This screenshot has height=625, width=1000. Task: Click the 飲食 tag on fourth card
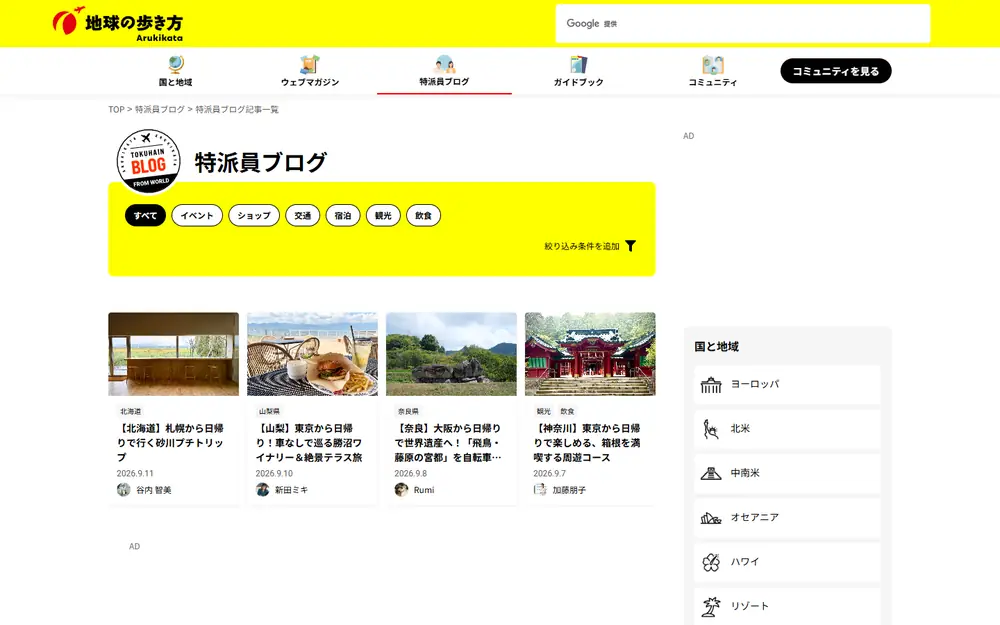point(568,411)
